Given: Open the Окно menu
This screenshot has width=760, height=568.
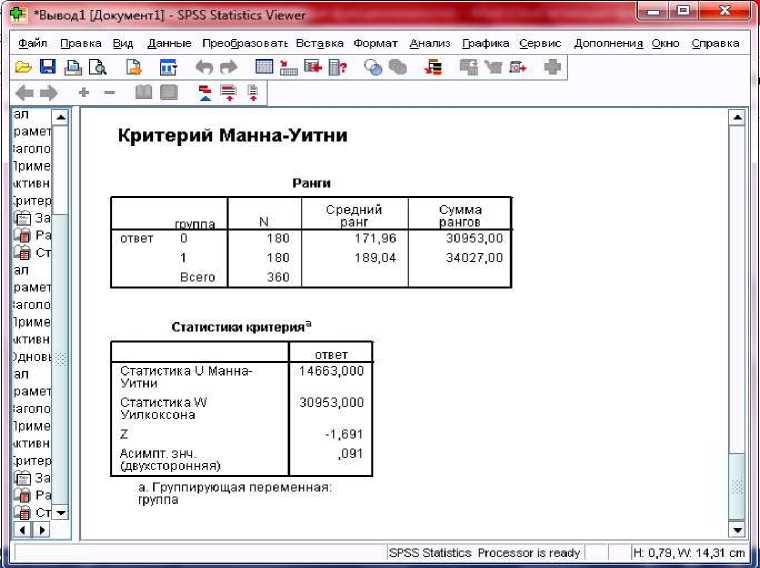Looking at the screenshot, I should click(665, 43).
